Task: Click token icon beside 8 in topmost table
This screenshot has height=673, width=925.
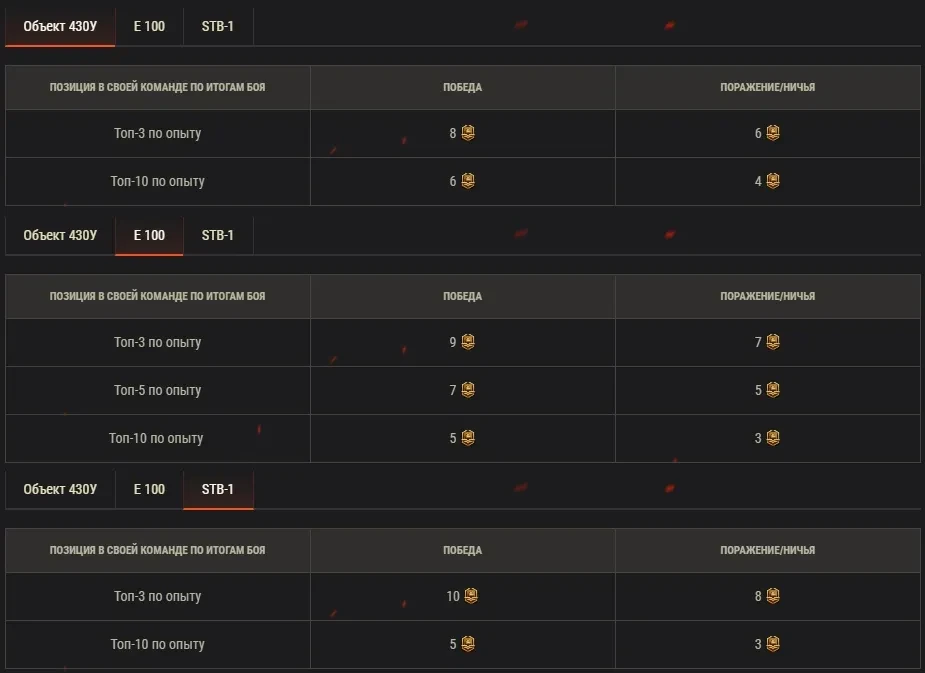Action: (x=468, y=133)
